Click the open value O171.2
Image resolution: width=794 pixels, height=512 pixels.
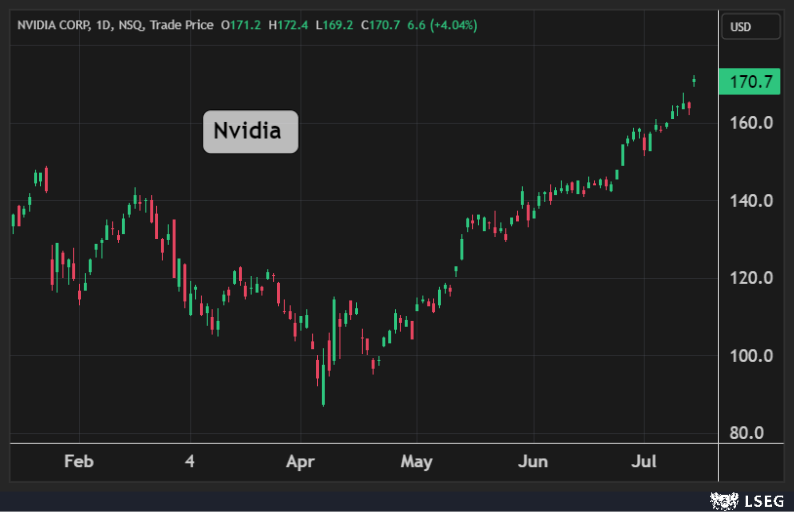(x=240, y=25)
